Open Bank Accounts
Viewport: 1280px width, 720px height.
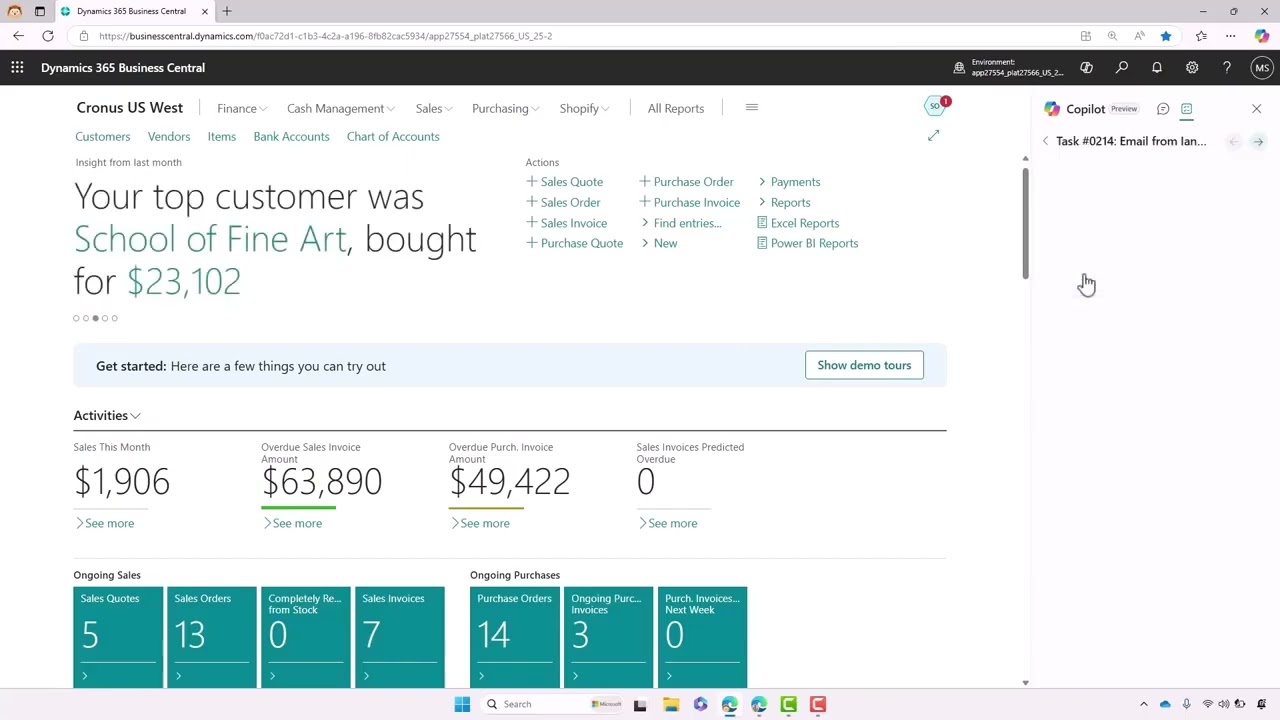291,136
